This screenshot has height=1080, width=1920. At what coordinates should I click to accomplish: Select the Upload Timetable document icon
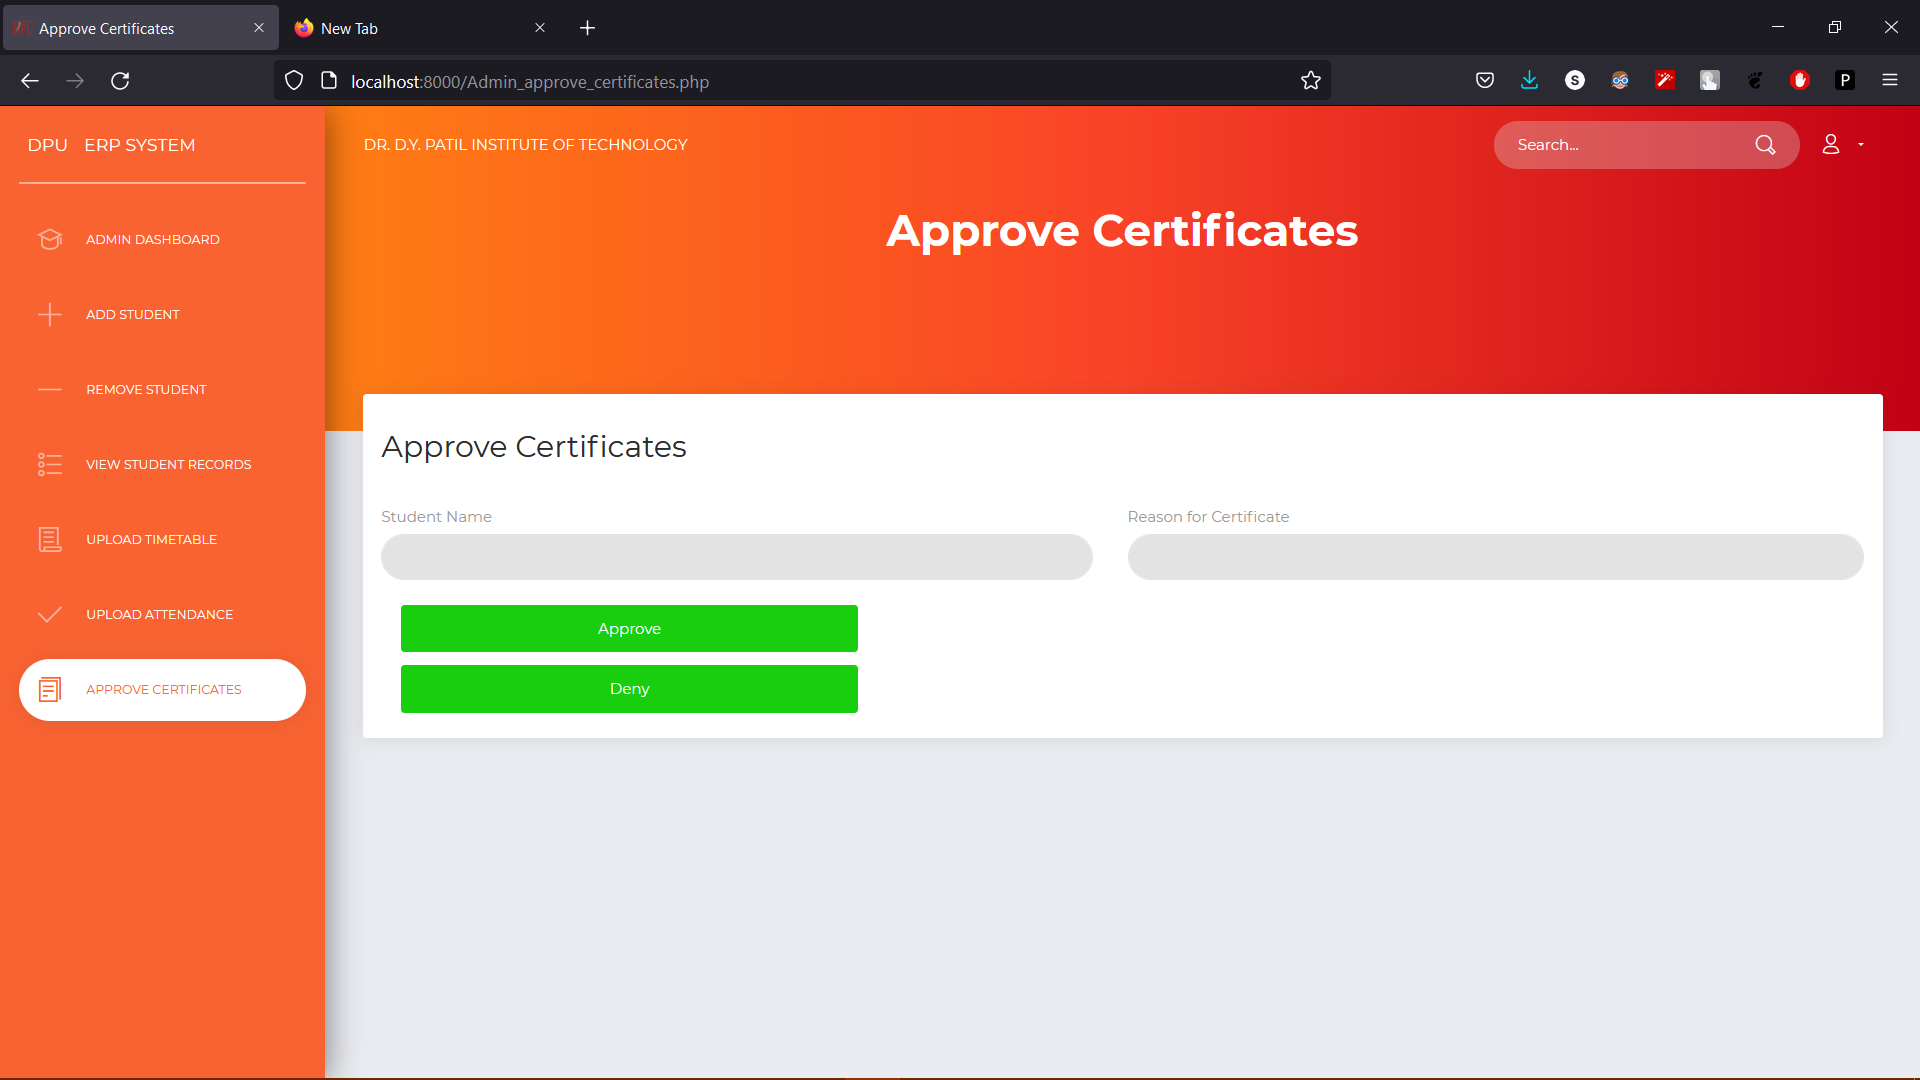(50, 539)
